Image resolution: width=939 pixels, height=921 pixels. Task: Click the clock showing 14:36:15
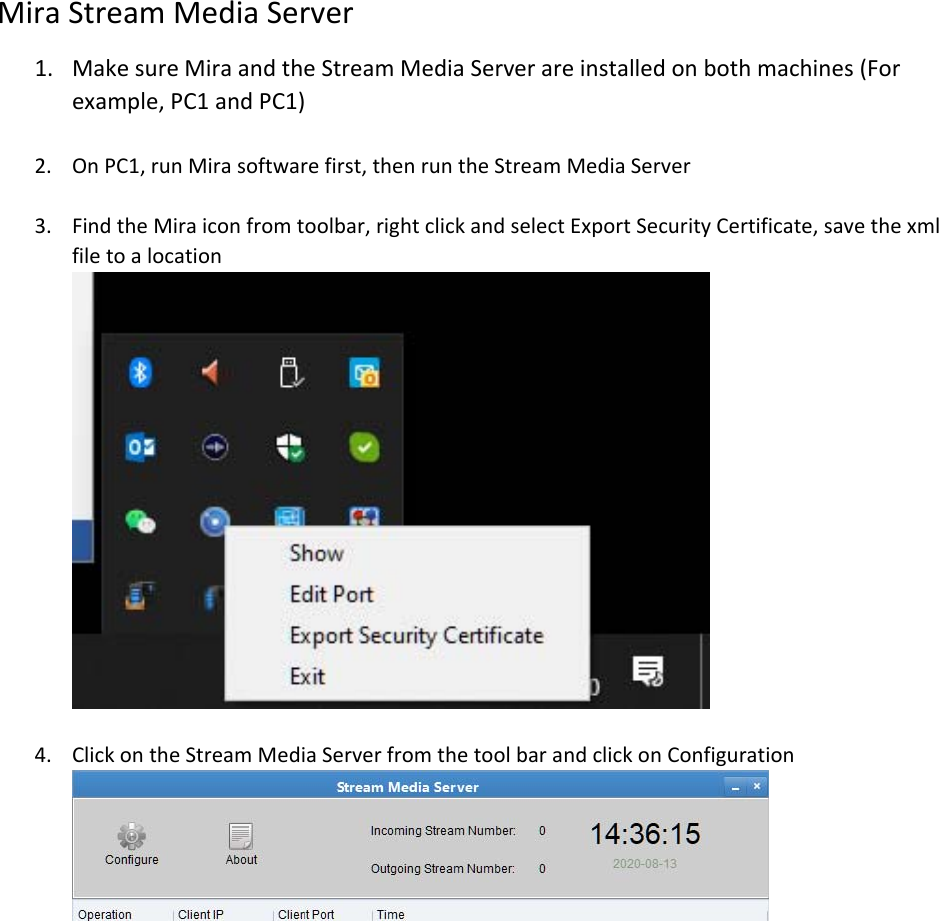tap(644, 833)
